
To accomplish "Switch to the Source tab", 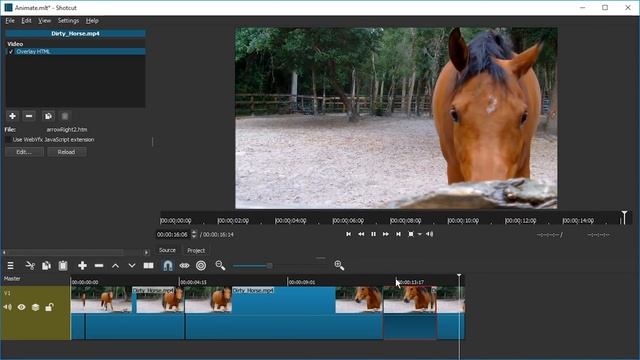I will click(167, 250).
